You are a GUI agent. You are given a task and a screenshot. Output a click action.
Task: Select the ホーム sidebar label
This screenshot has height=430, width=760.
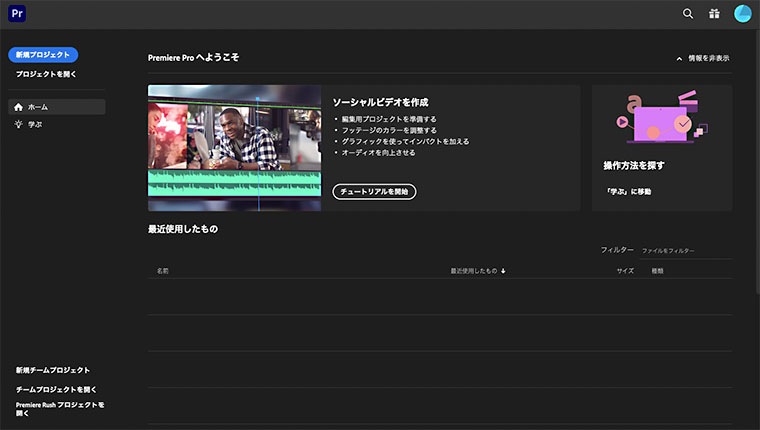(x=38, y=107)
